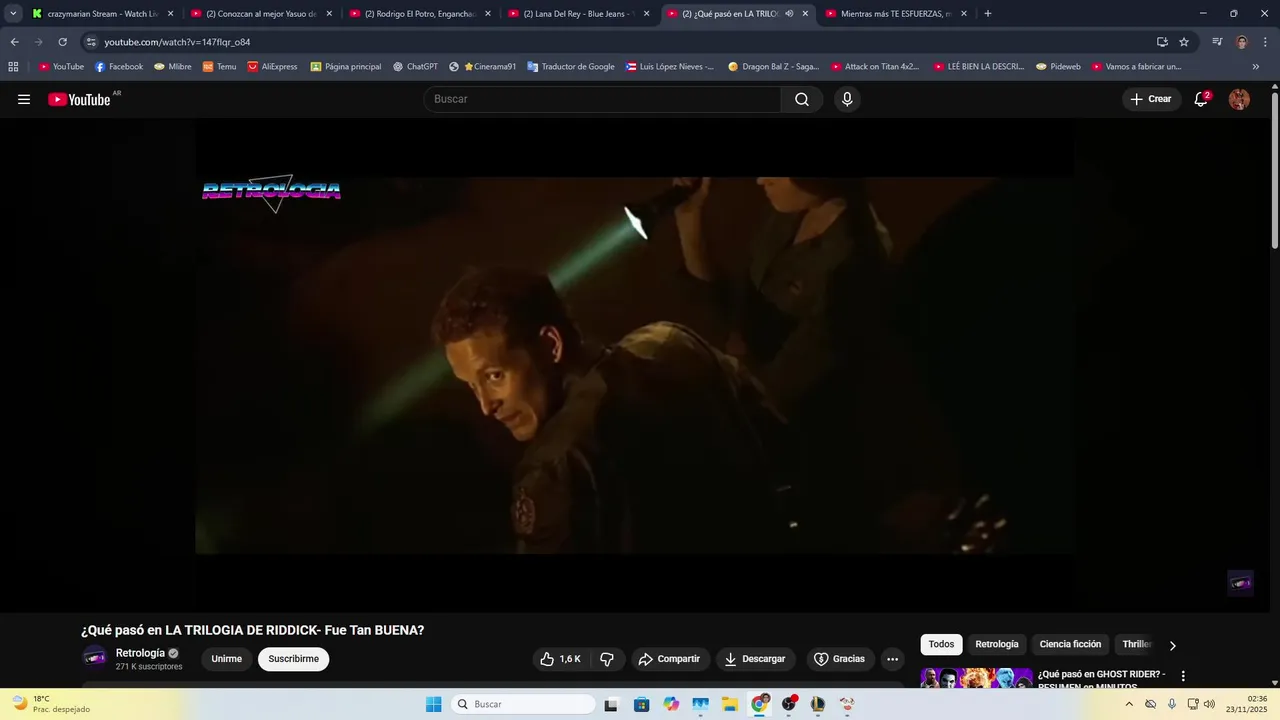Click the video player to pause

pyautogui.click(x=634, y=366)
